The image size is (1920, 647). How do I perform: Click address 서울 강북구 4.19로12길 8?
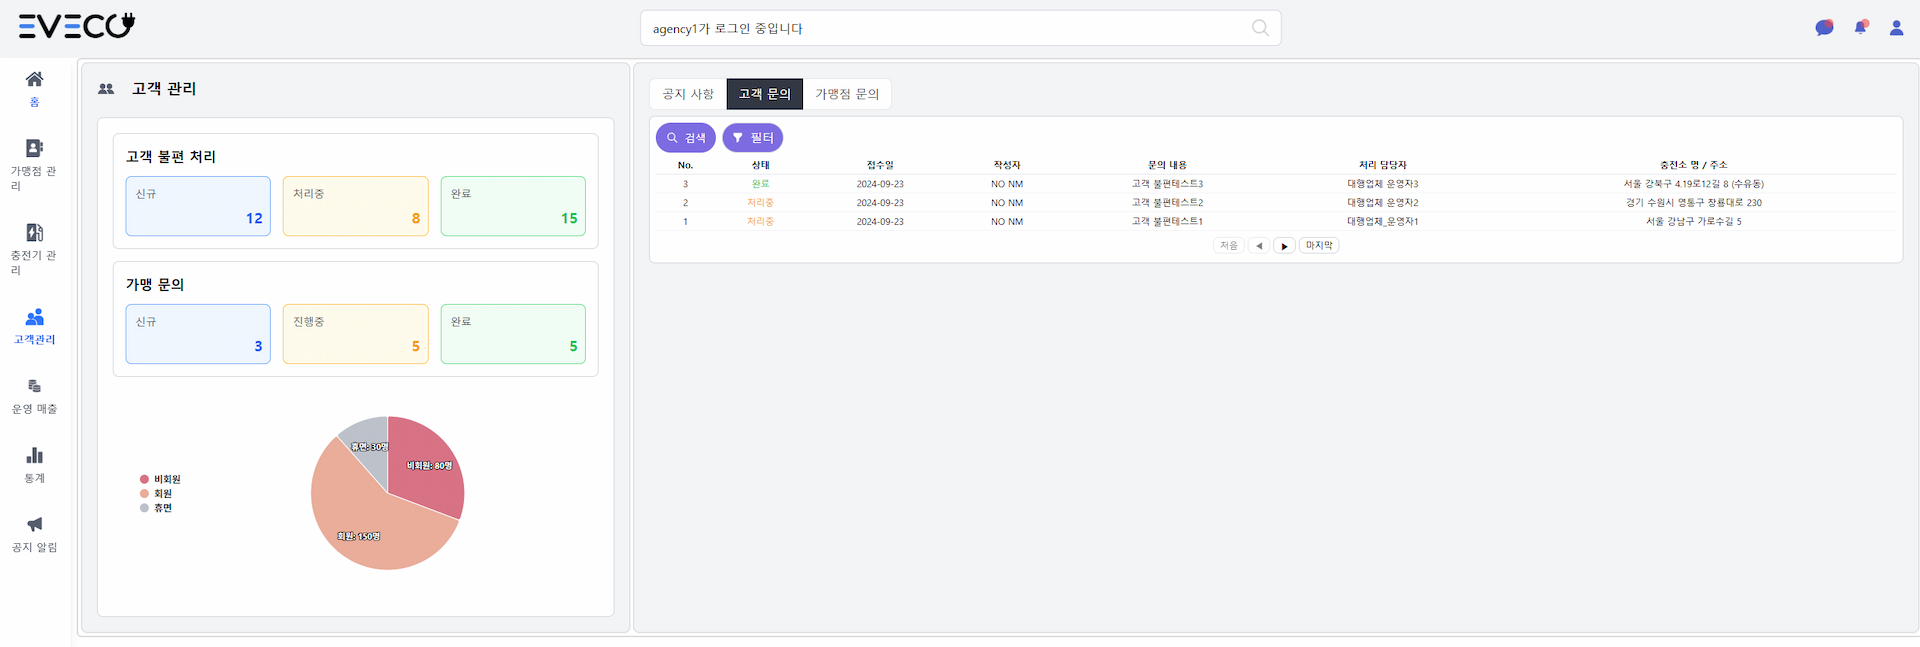1694,184
